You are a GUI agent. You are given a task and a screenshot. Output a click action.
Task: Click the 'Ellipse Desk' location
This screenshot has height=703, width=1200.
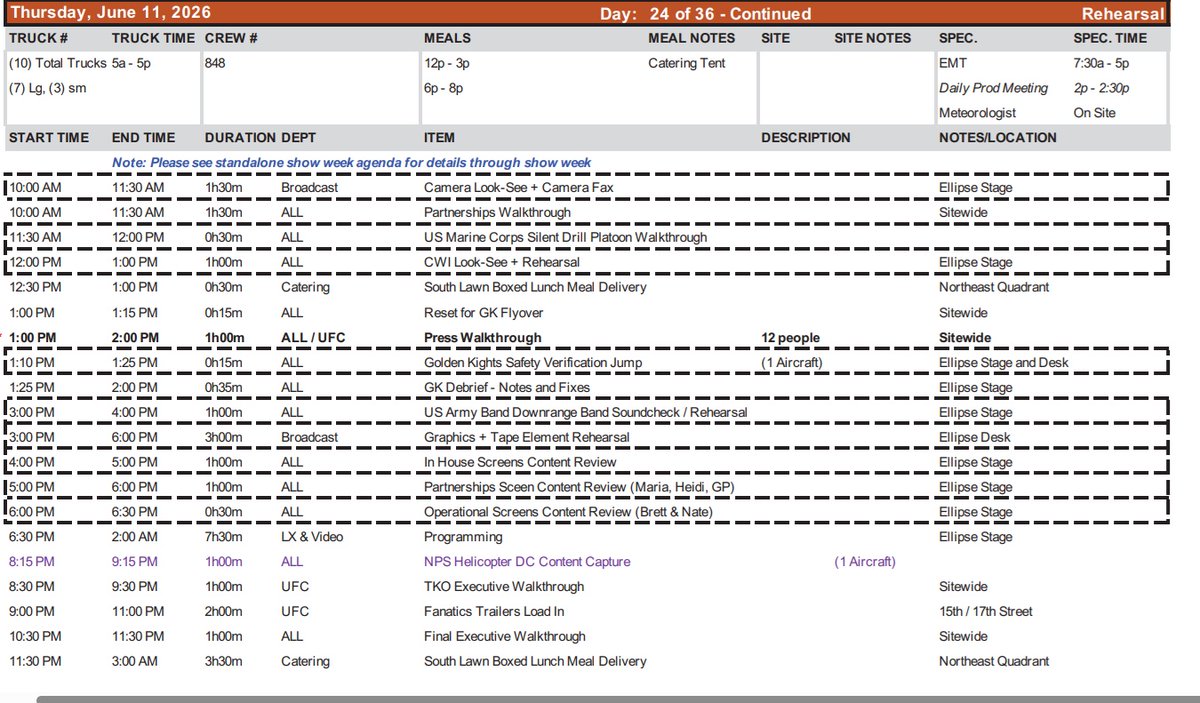[x=975, y=438]
